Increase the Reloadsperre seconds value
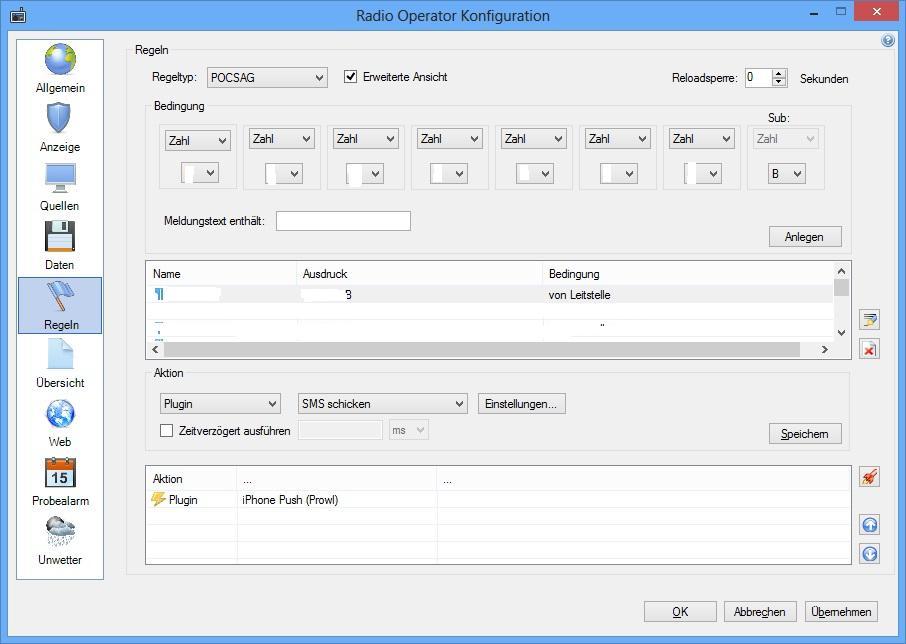This screenshot has width=906, height=644. (780, 73)
